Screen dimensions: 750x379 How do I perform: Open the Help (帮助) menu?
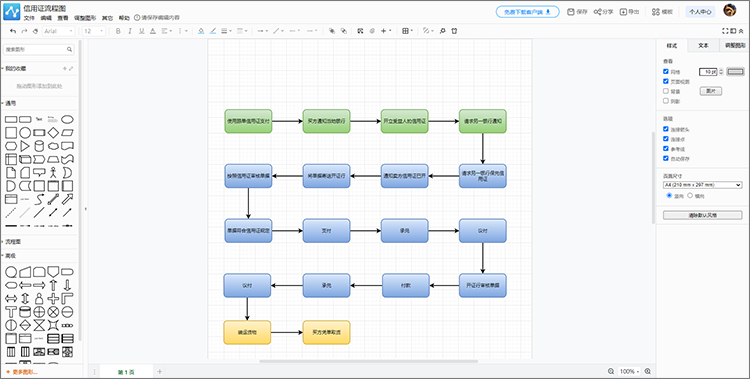(124, 18)
